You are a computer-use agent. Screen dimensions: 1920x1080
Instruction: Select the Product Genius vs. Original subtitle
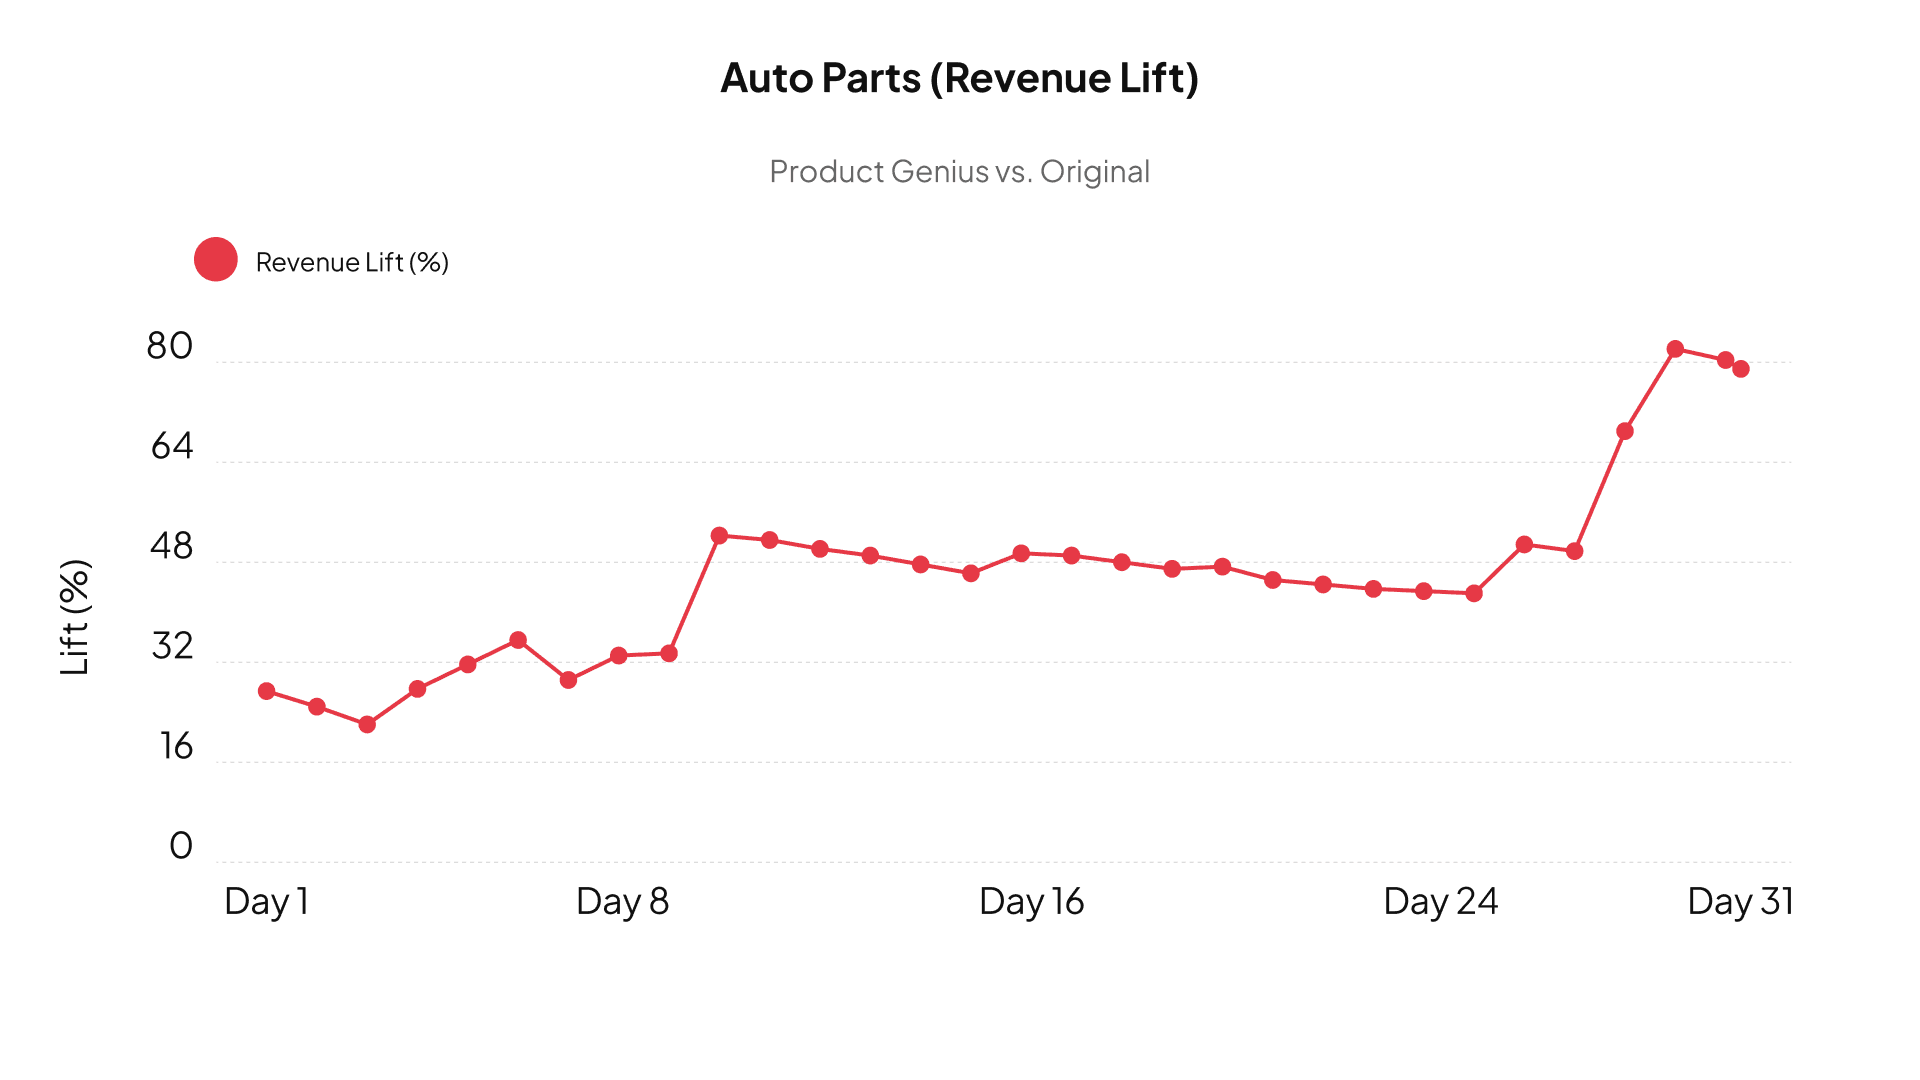(959, 172)
